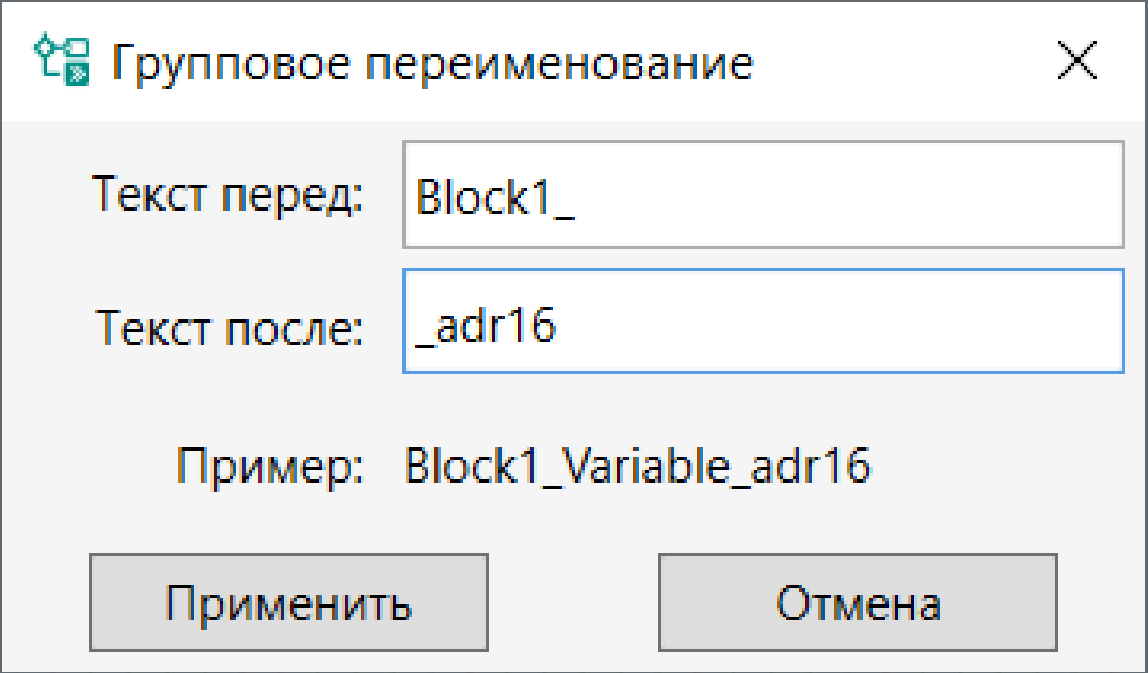Click the Текст перед: label
1148x673 pixels.
tap(227, 195)
